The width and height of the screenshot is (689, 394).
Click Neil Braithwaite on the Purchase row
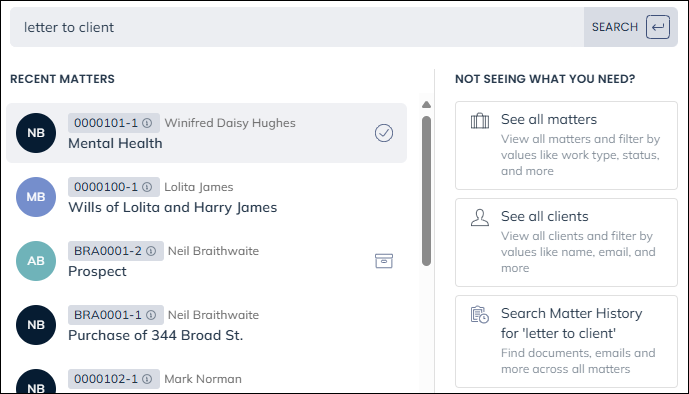pyautogui.click(x=214, y=315)
